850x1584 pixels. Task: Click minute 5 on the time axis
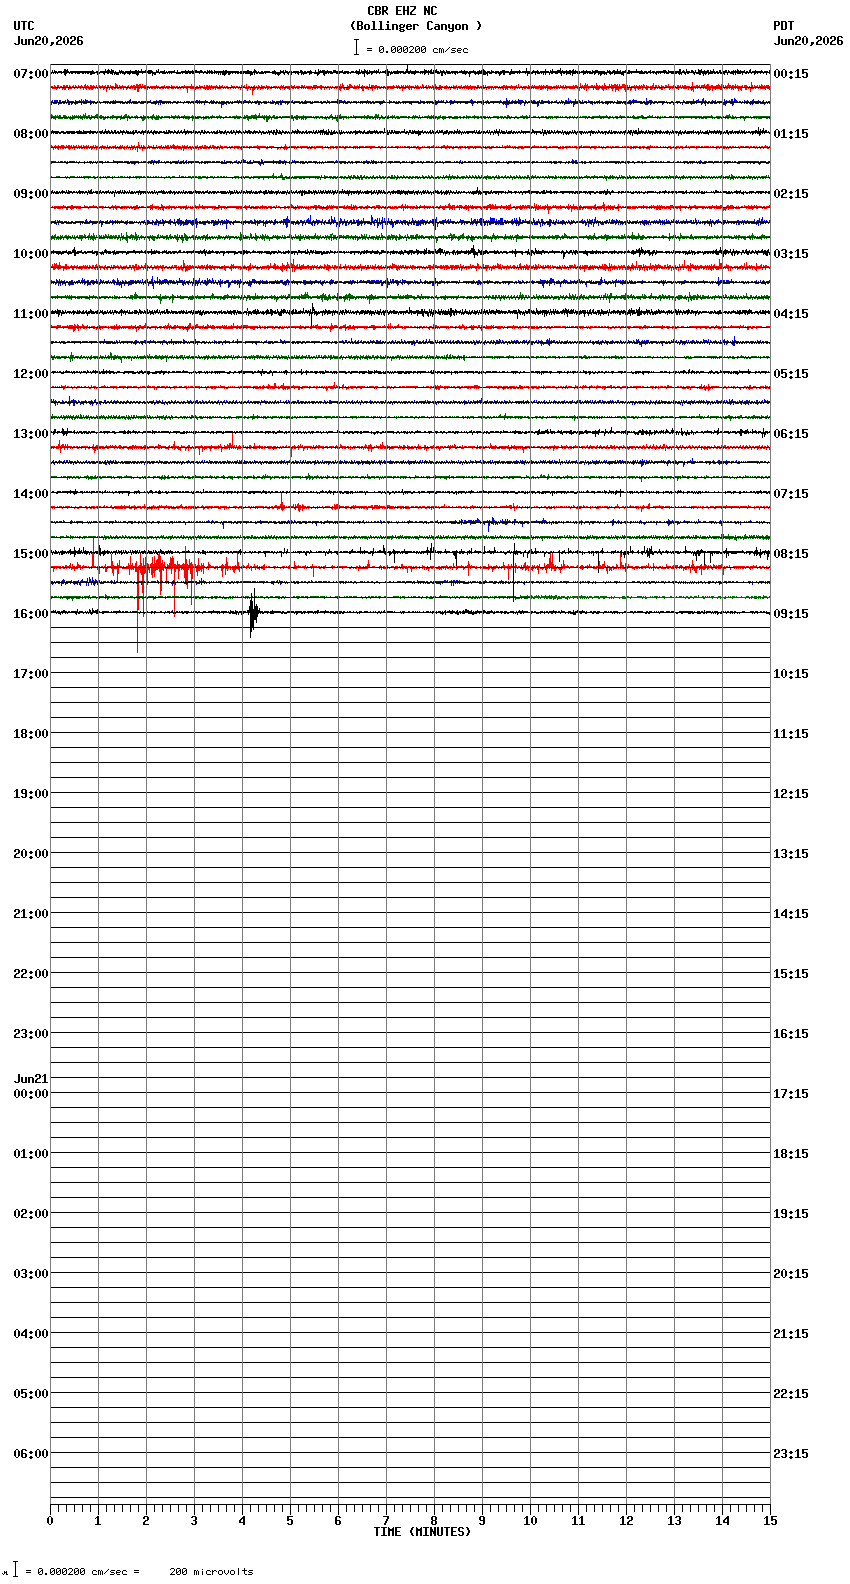(290, 1521)
